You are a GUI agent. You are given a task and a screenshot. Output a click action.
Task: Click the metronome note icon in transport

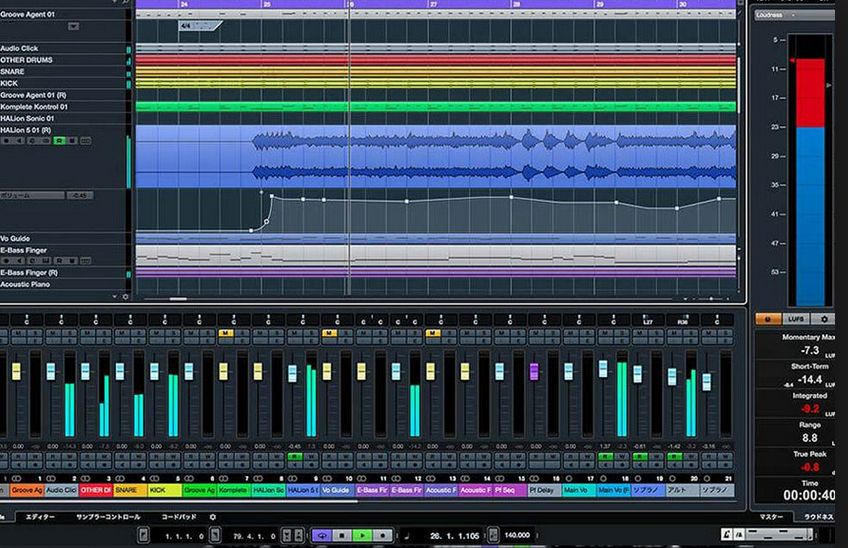tap(406, 536)
